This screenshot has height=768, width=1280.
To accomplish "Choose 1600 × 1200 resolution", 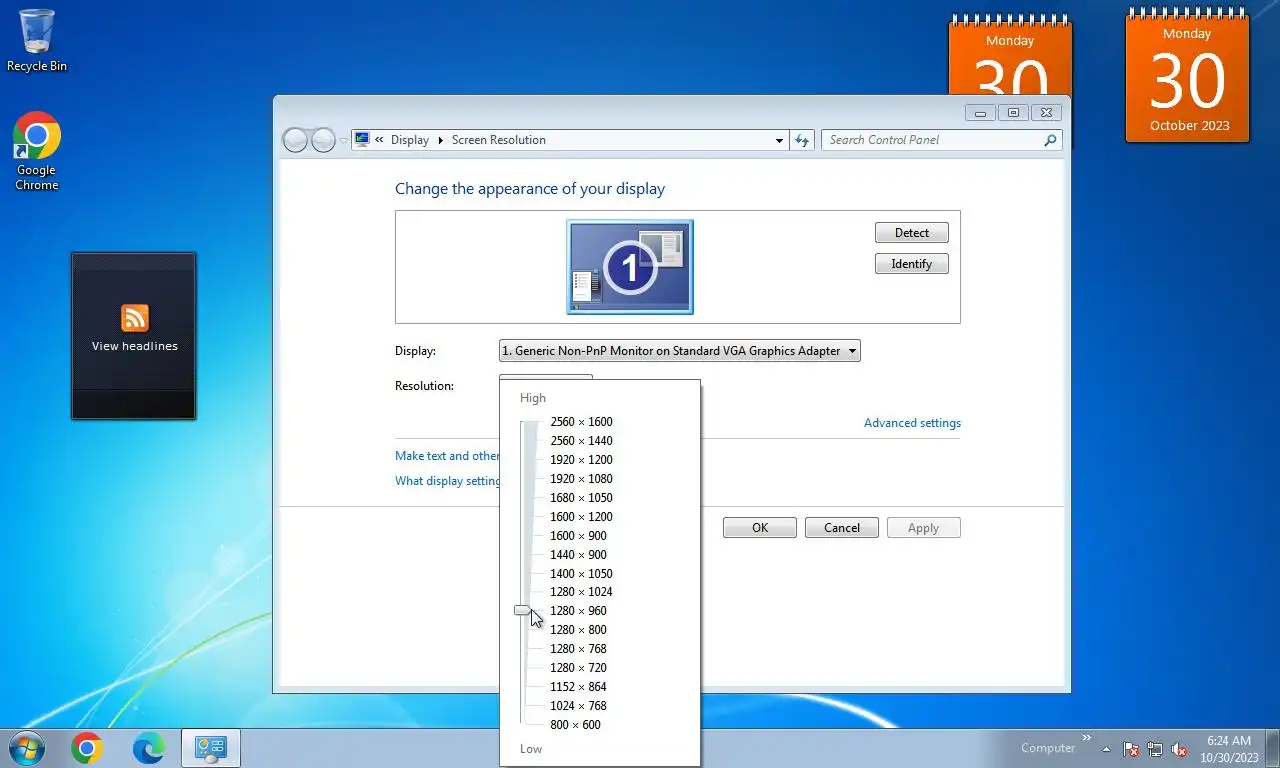I will point(581,517).
